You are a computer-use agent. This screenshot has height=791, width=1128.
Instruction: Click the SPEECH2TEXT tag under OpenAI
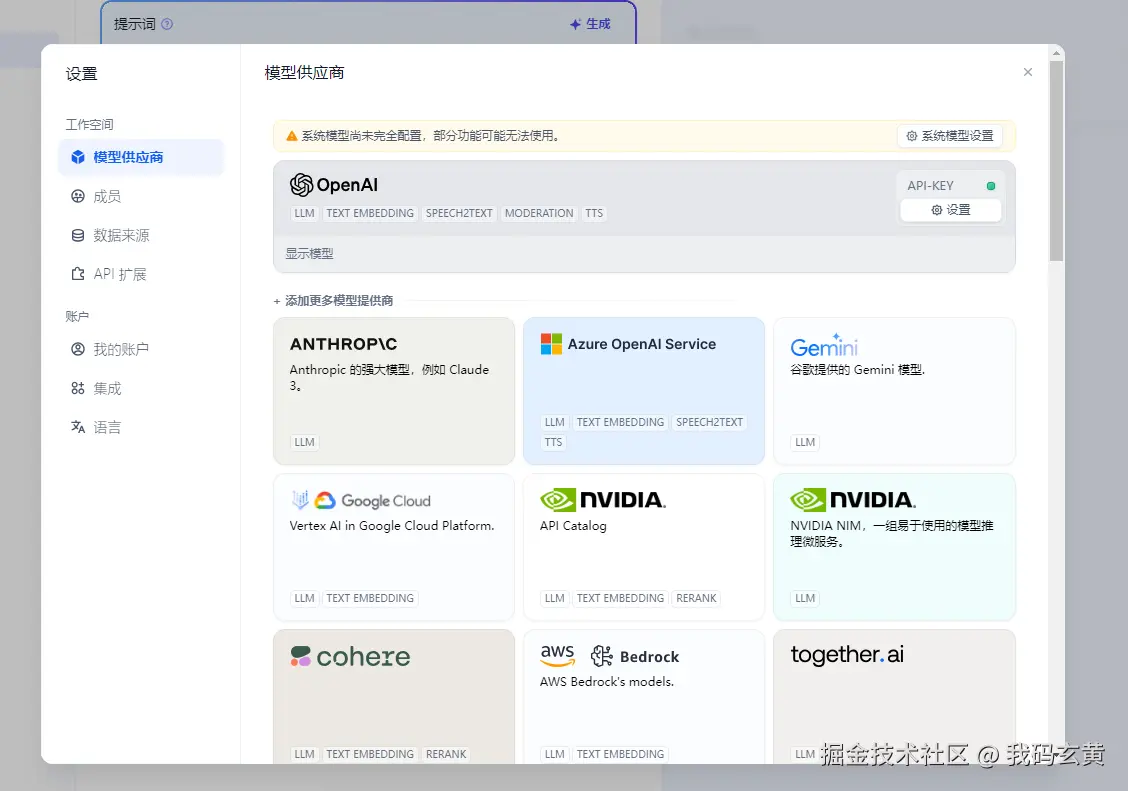click(459, 214)
